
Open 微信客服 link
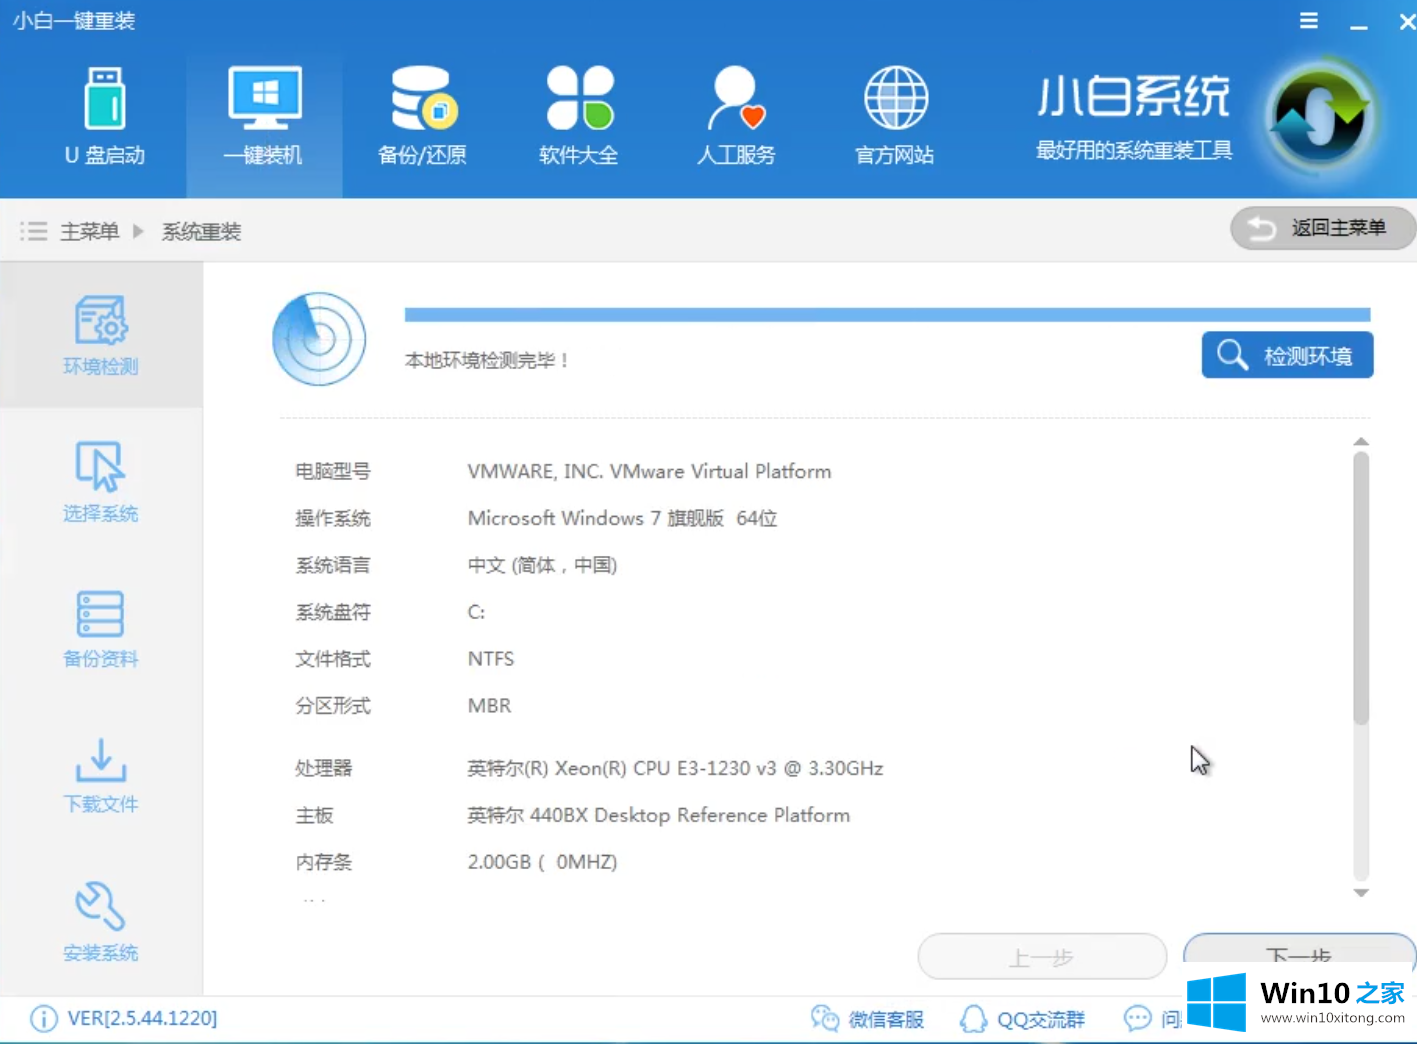[867, 1019]
